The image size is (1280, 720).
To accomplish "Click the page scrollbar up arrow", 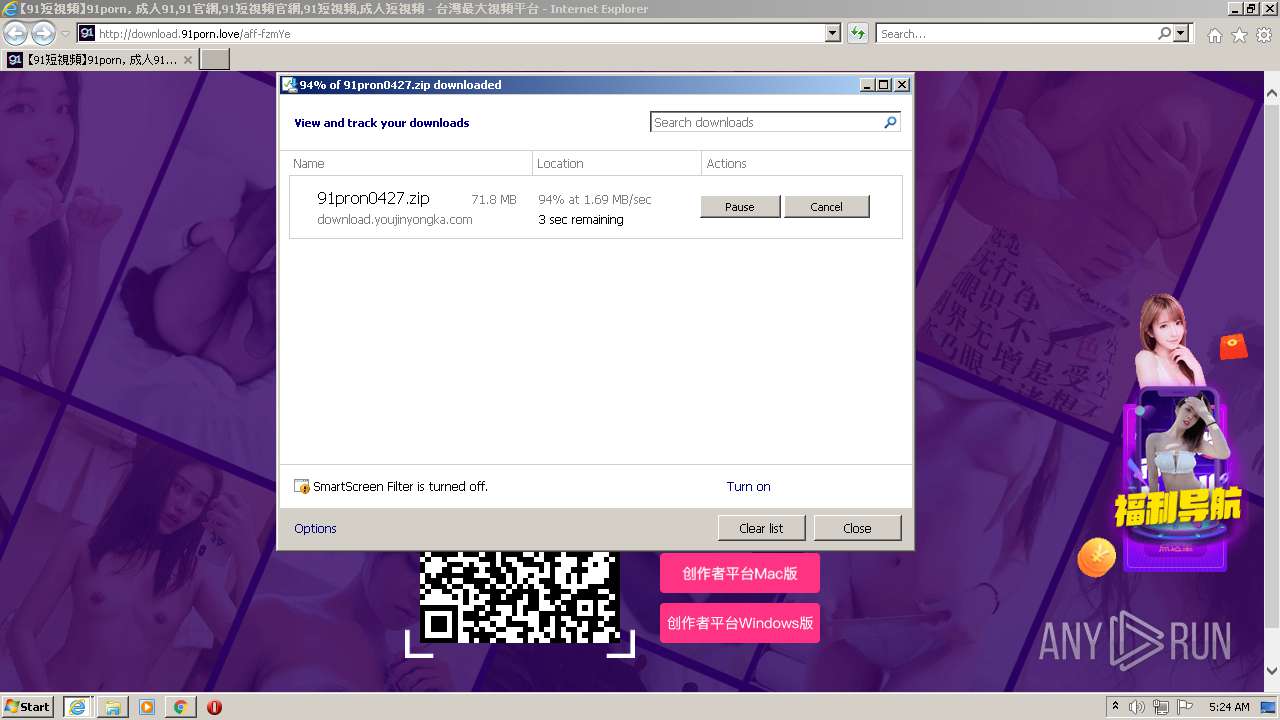I will pyautogui.click(x=1272, y=94).
